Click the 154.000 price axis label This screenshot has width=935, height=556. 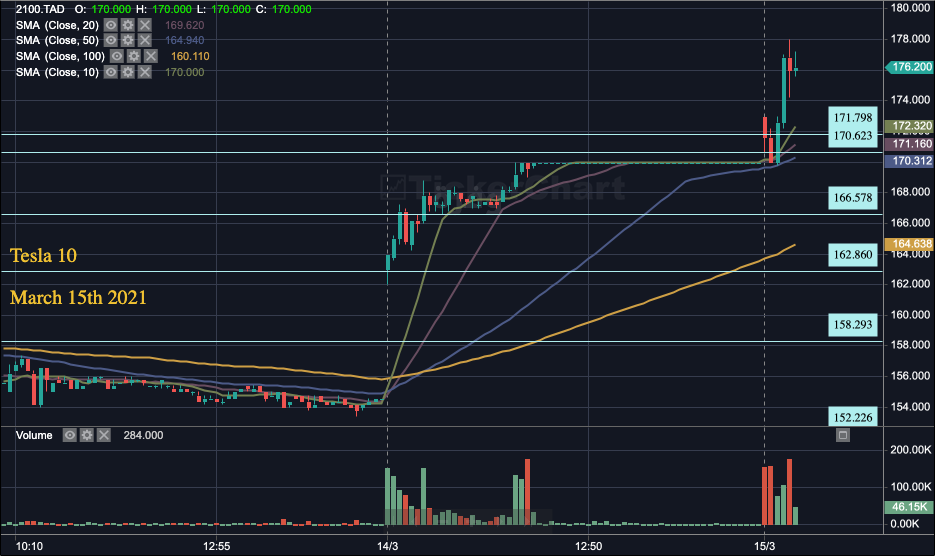point(910,406)
